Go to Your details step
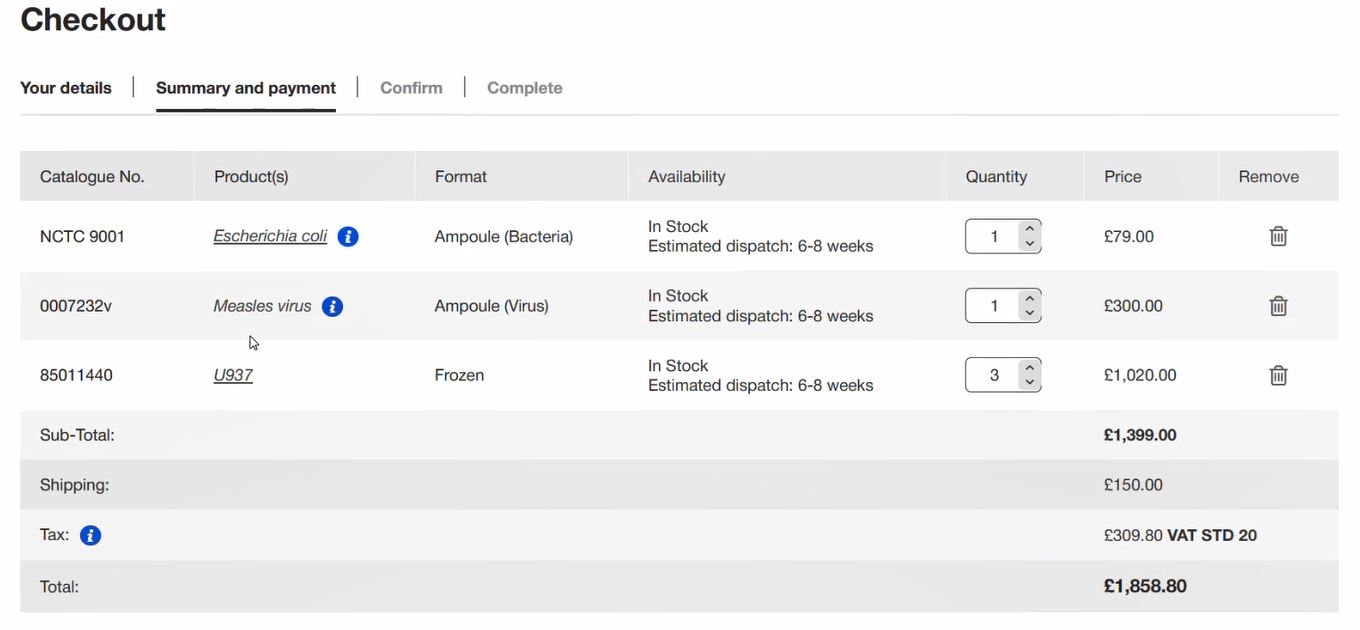Image resolution: width=1360 pixels, height=630 pixels. (x=66, y=88)
